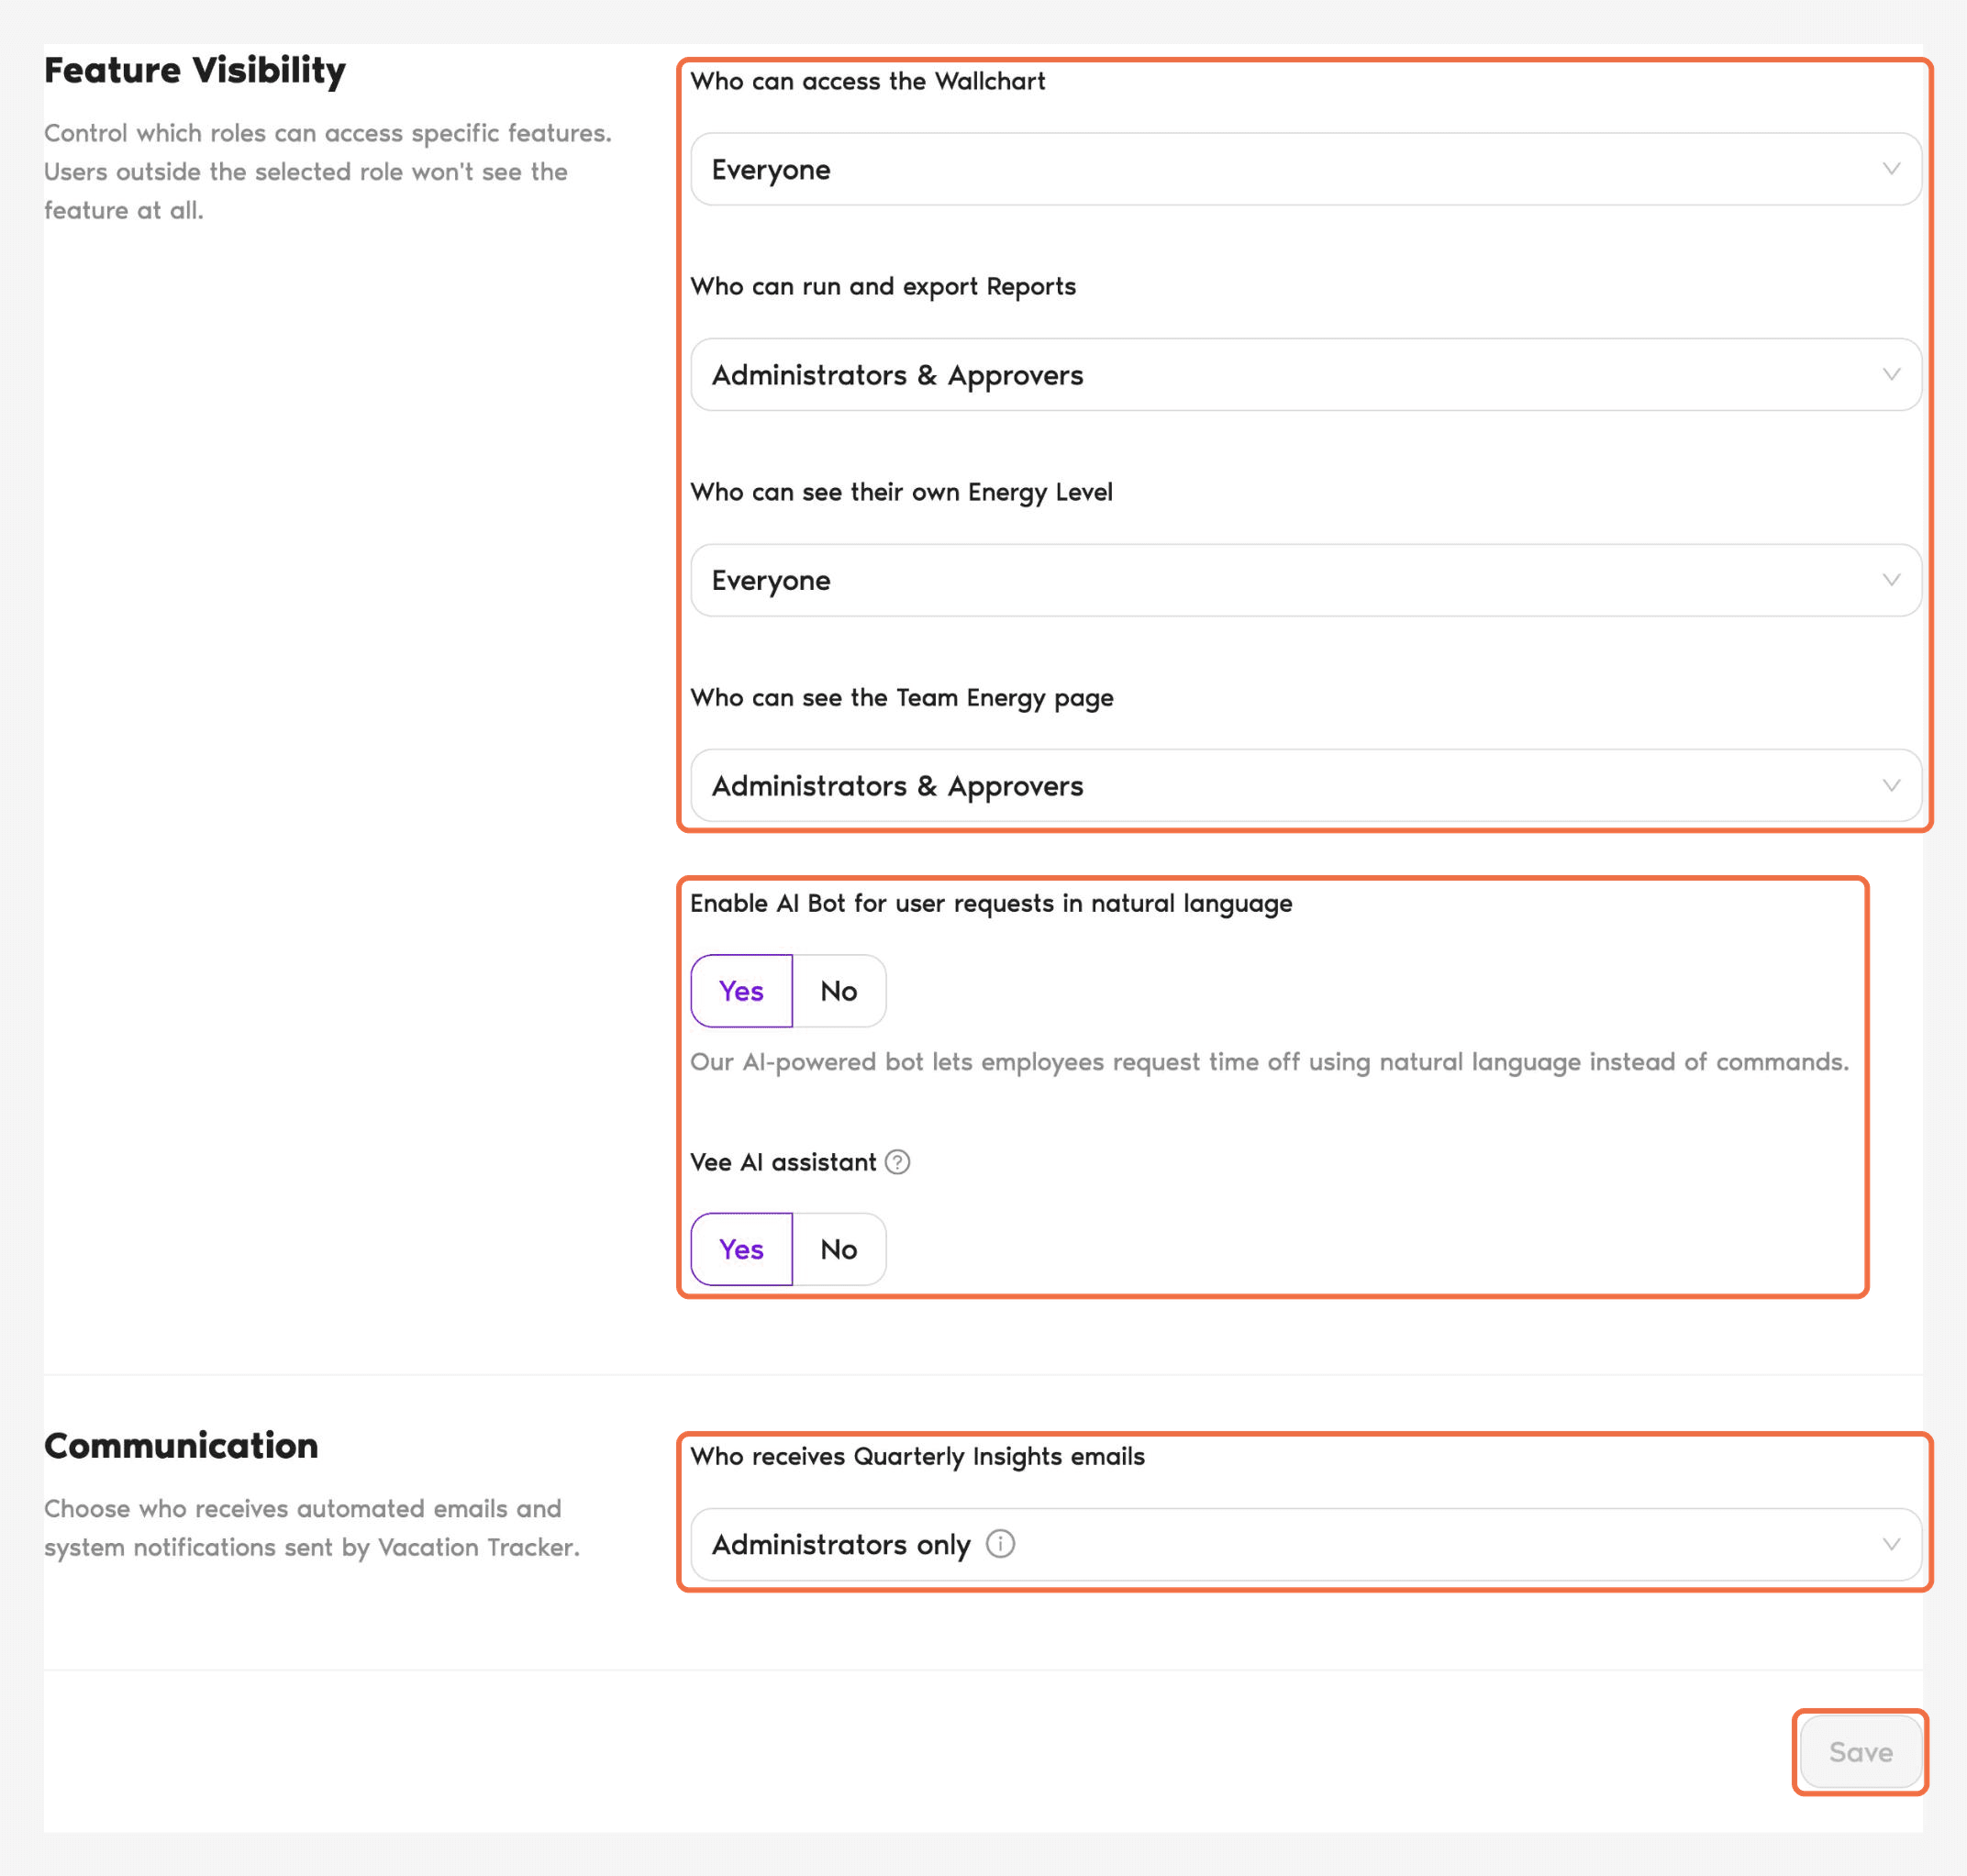
Task: Open the Team Energy page dropdown
Action: [1305, 785]
